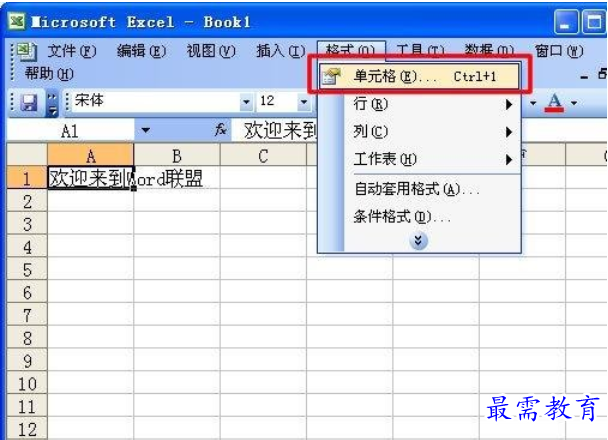Expand the 宋体 font name dropdown

246,102
